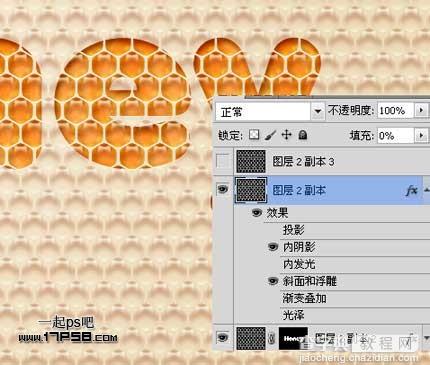
Task: Select layer named 图层 2 副本 3
Action: [x=303, y=162]
